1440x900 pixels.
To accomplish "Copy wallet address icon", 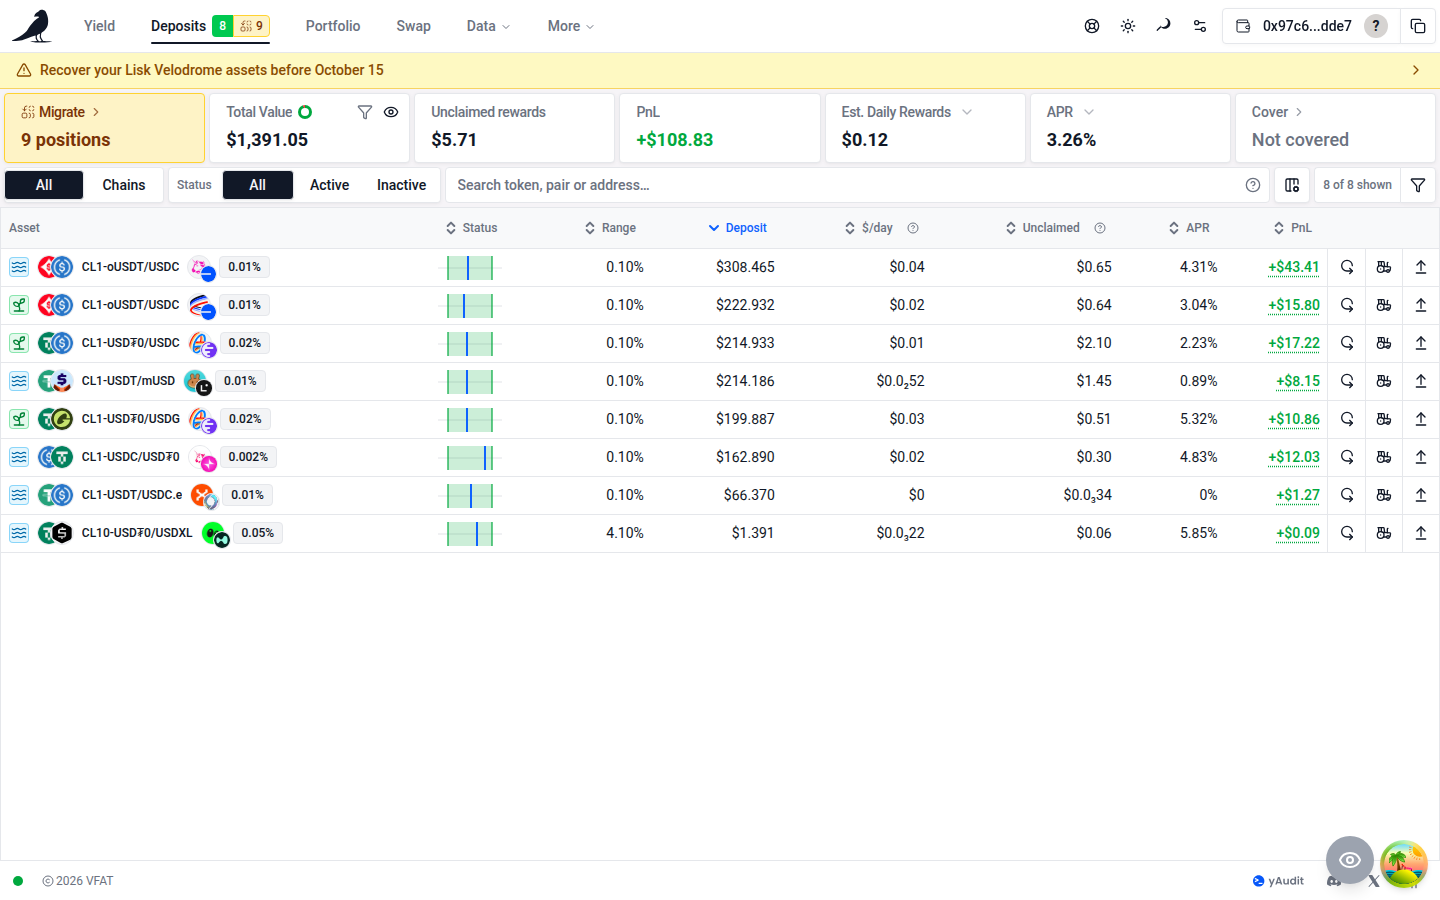I will 1418,26.
